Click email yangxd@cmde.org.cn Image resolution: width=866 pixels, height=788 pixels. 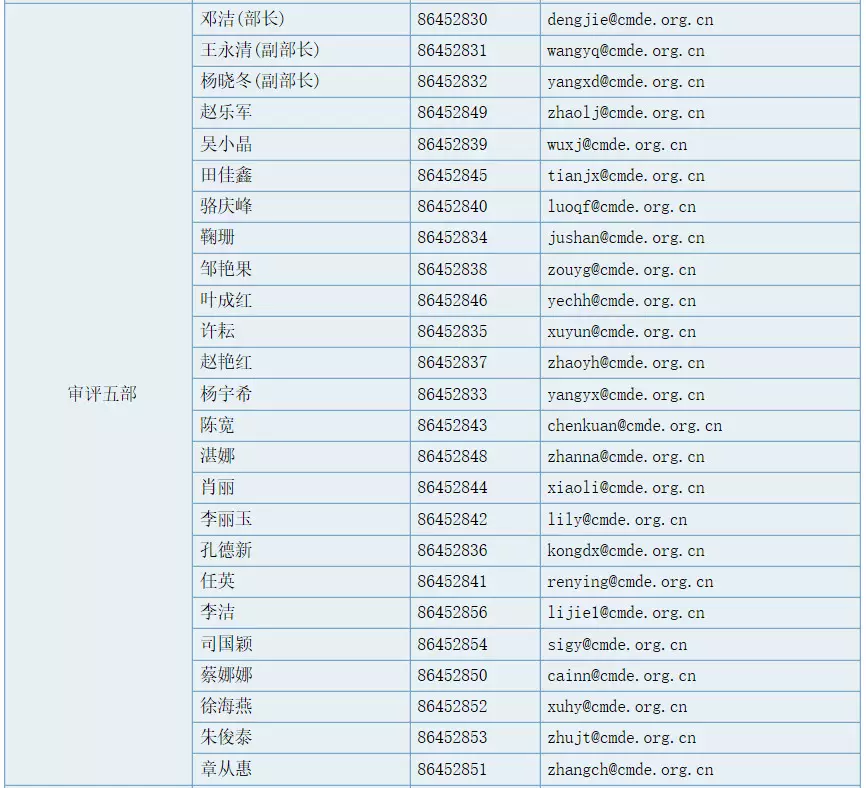626,82
